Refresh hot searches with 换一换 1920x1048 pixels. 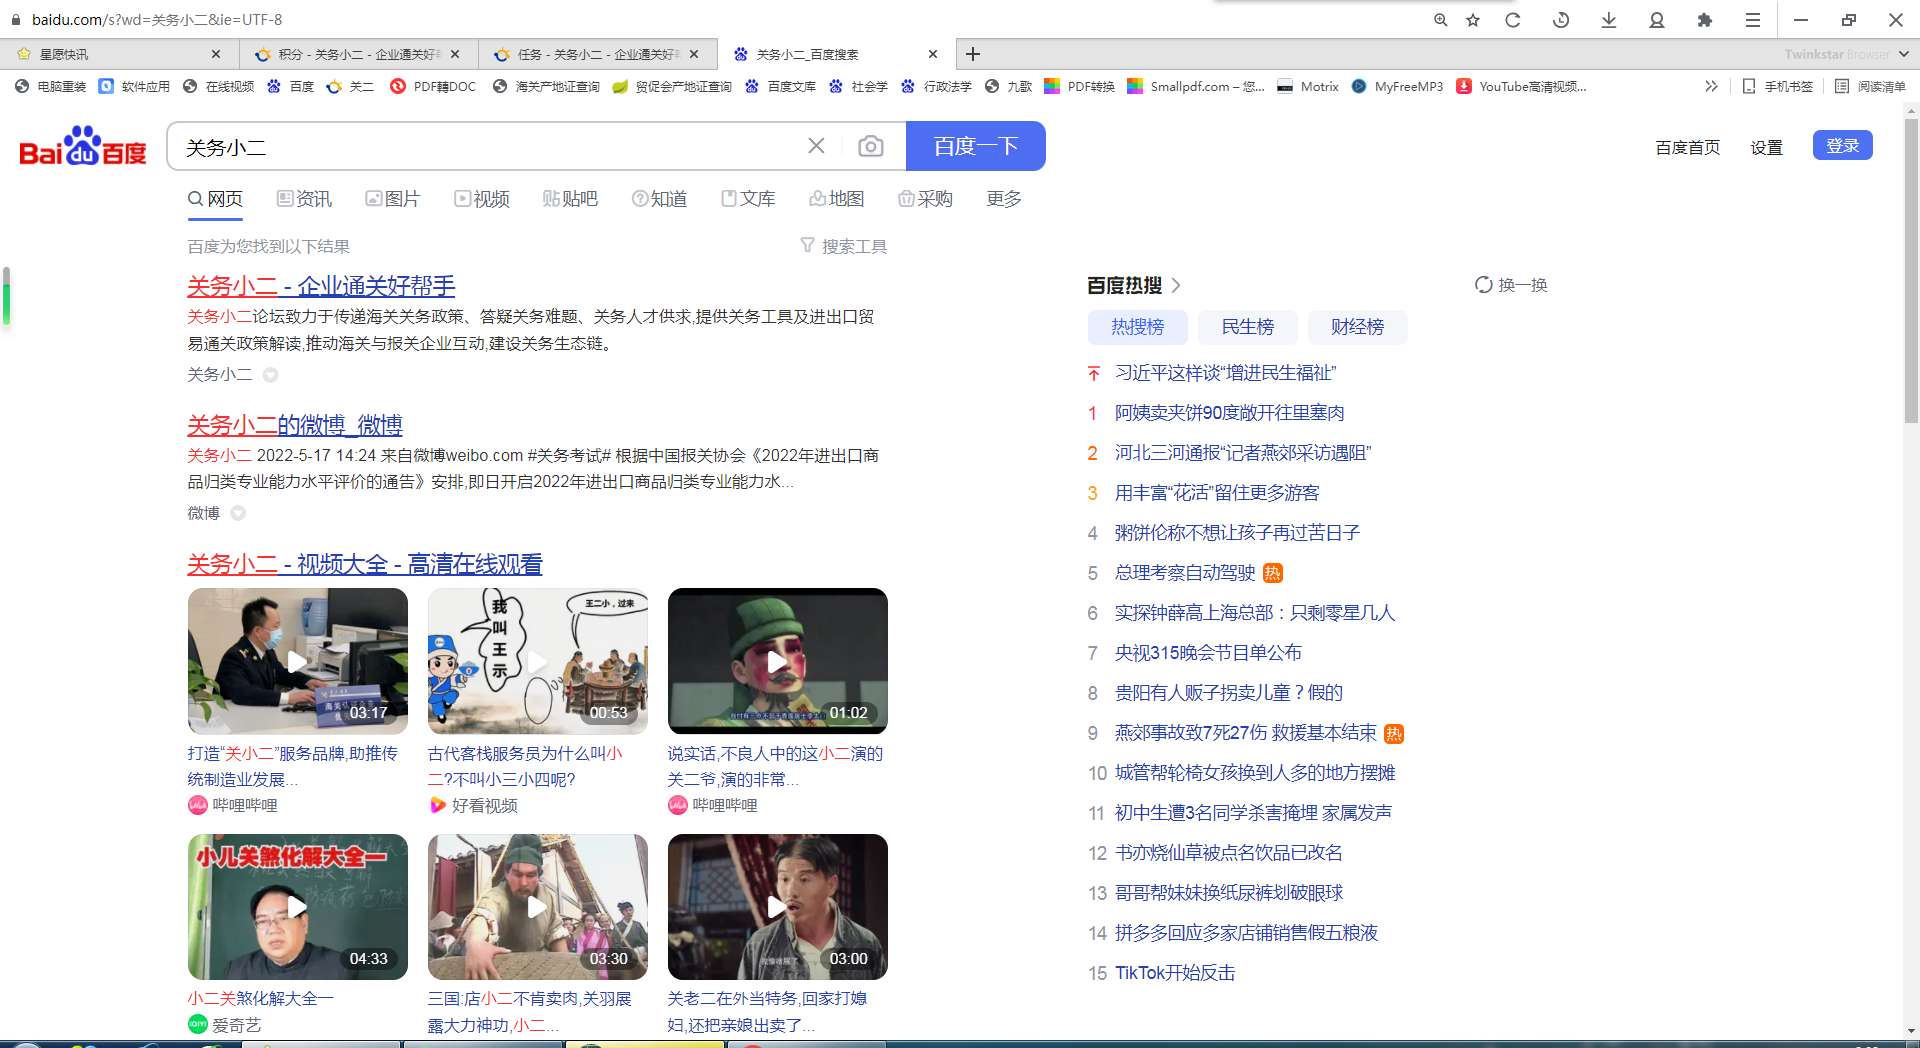[1511, 285]
